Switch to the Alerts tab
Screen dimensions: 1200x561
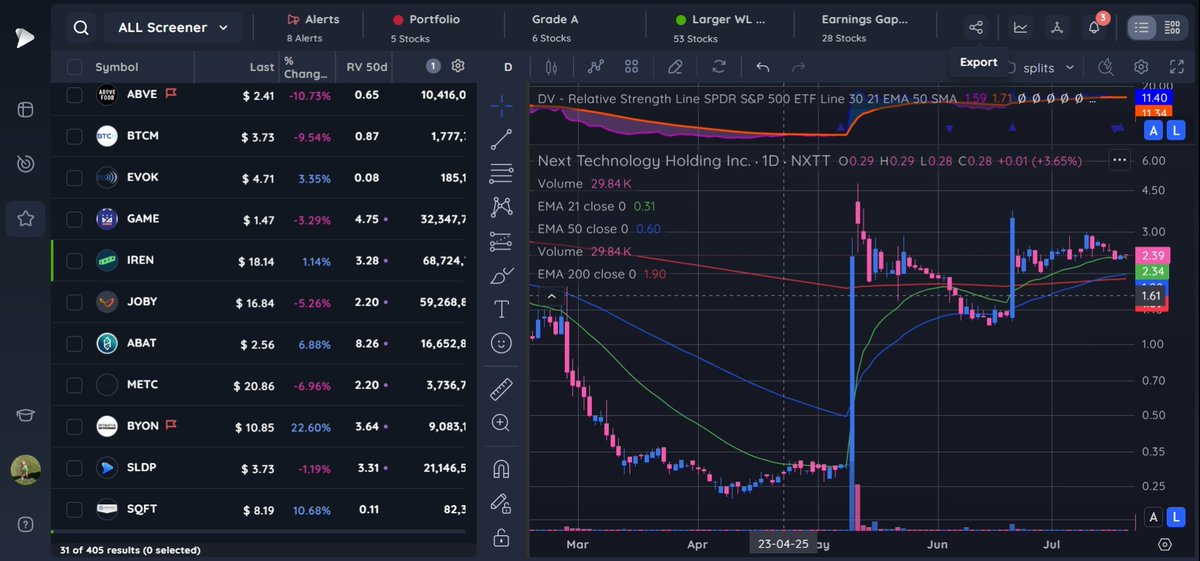click(312, 28)
